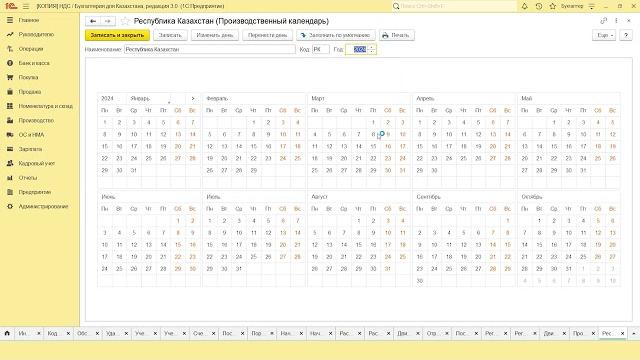Click the forward navigation arrow
The width and height of the screenshot is (640, 360).
pos(108,21)
